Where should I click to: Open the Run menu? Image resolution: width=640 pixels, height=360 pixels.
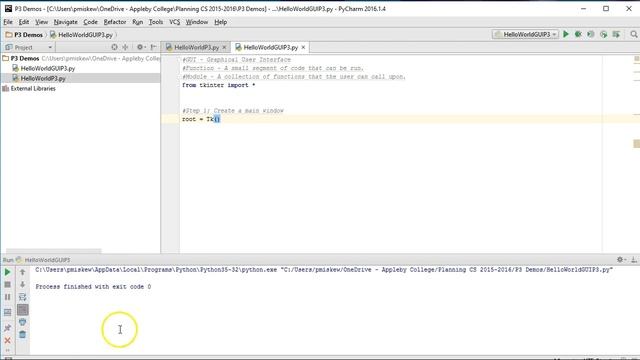(138, 22)
